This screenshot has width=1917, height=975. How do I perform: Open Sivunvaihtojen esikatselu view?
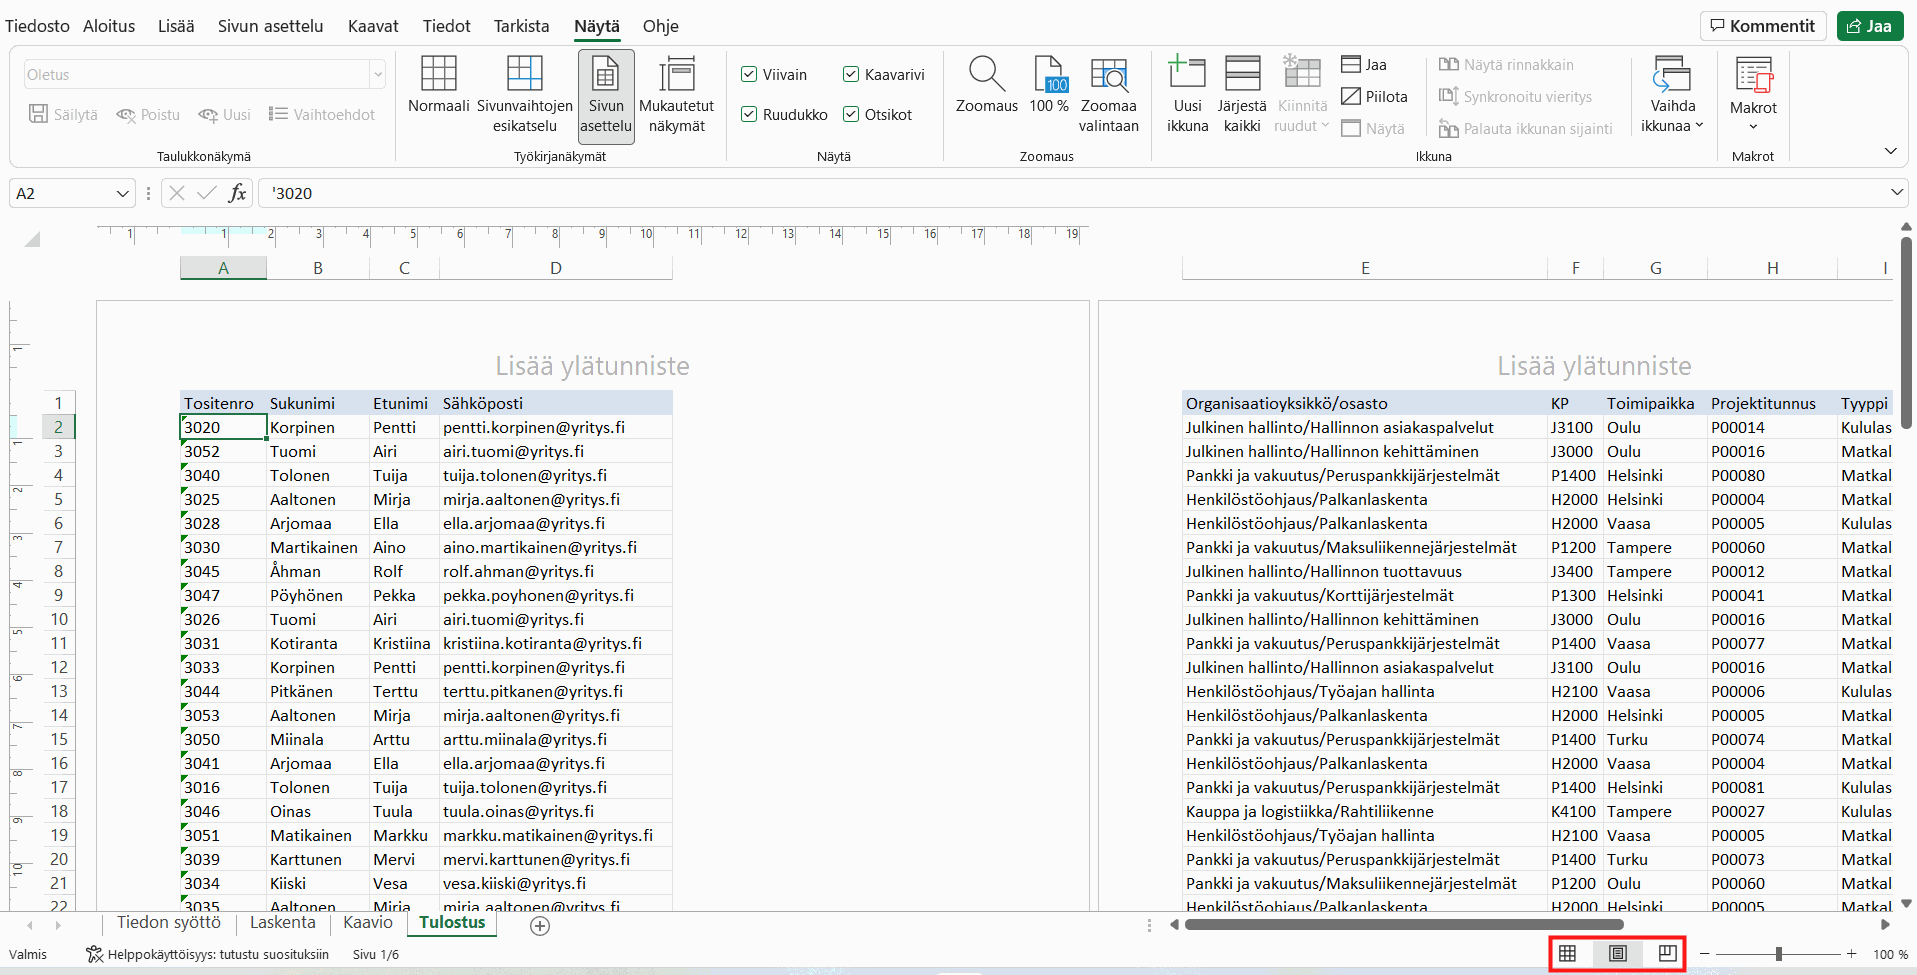[525, 96]
